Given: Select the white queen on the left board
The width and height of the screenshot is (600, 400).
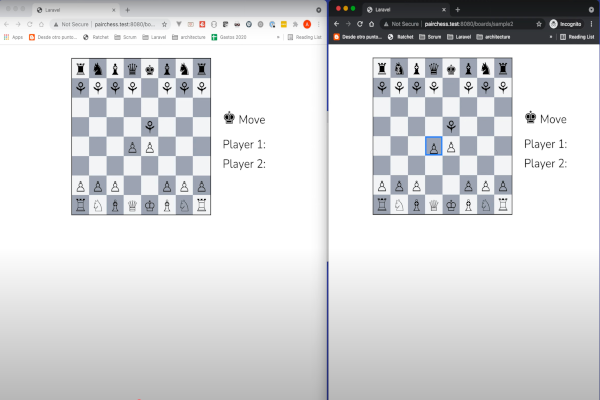Looking at the screenshot, I should tap(132, 205).
